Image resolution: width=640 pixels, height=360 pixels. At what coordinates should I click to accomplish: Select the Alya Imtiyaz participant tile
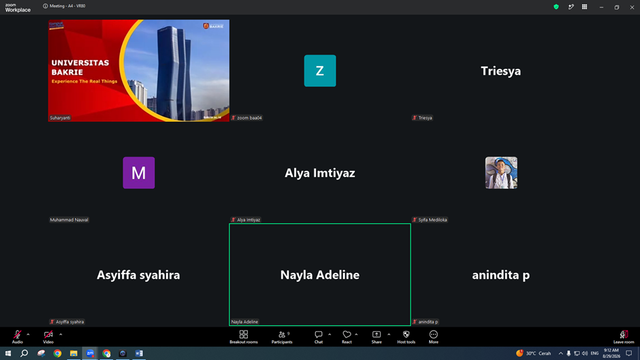pyautogui.click(x=320, y=173)
